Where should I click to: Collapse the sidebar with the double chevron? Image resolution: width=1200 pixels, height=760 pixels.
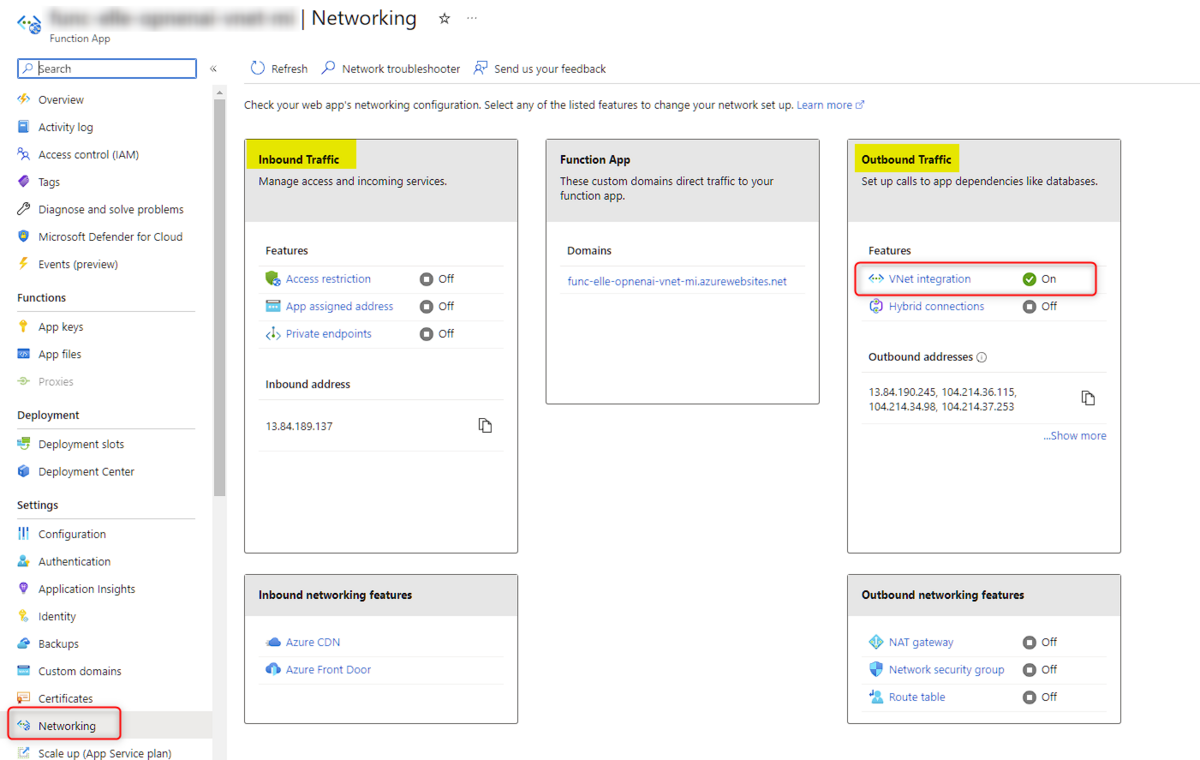pyautogui.click(x=213, y=69)
